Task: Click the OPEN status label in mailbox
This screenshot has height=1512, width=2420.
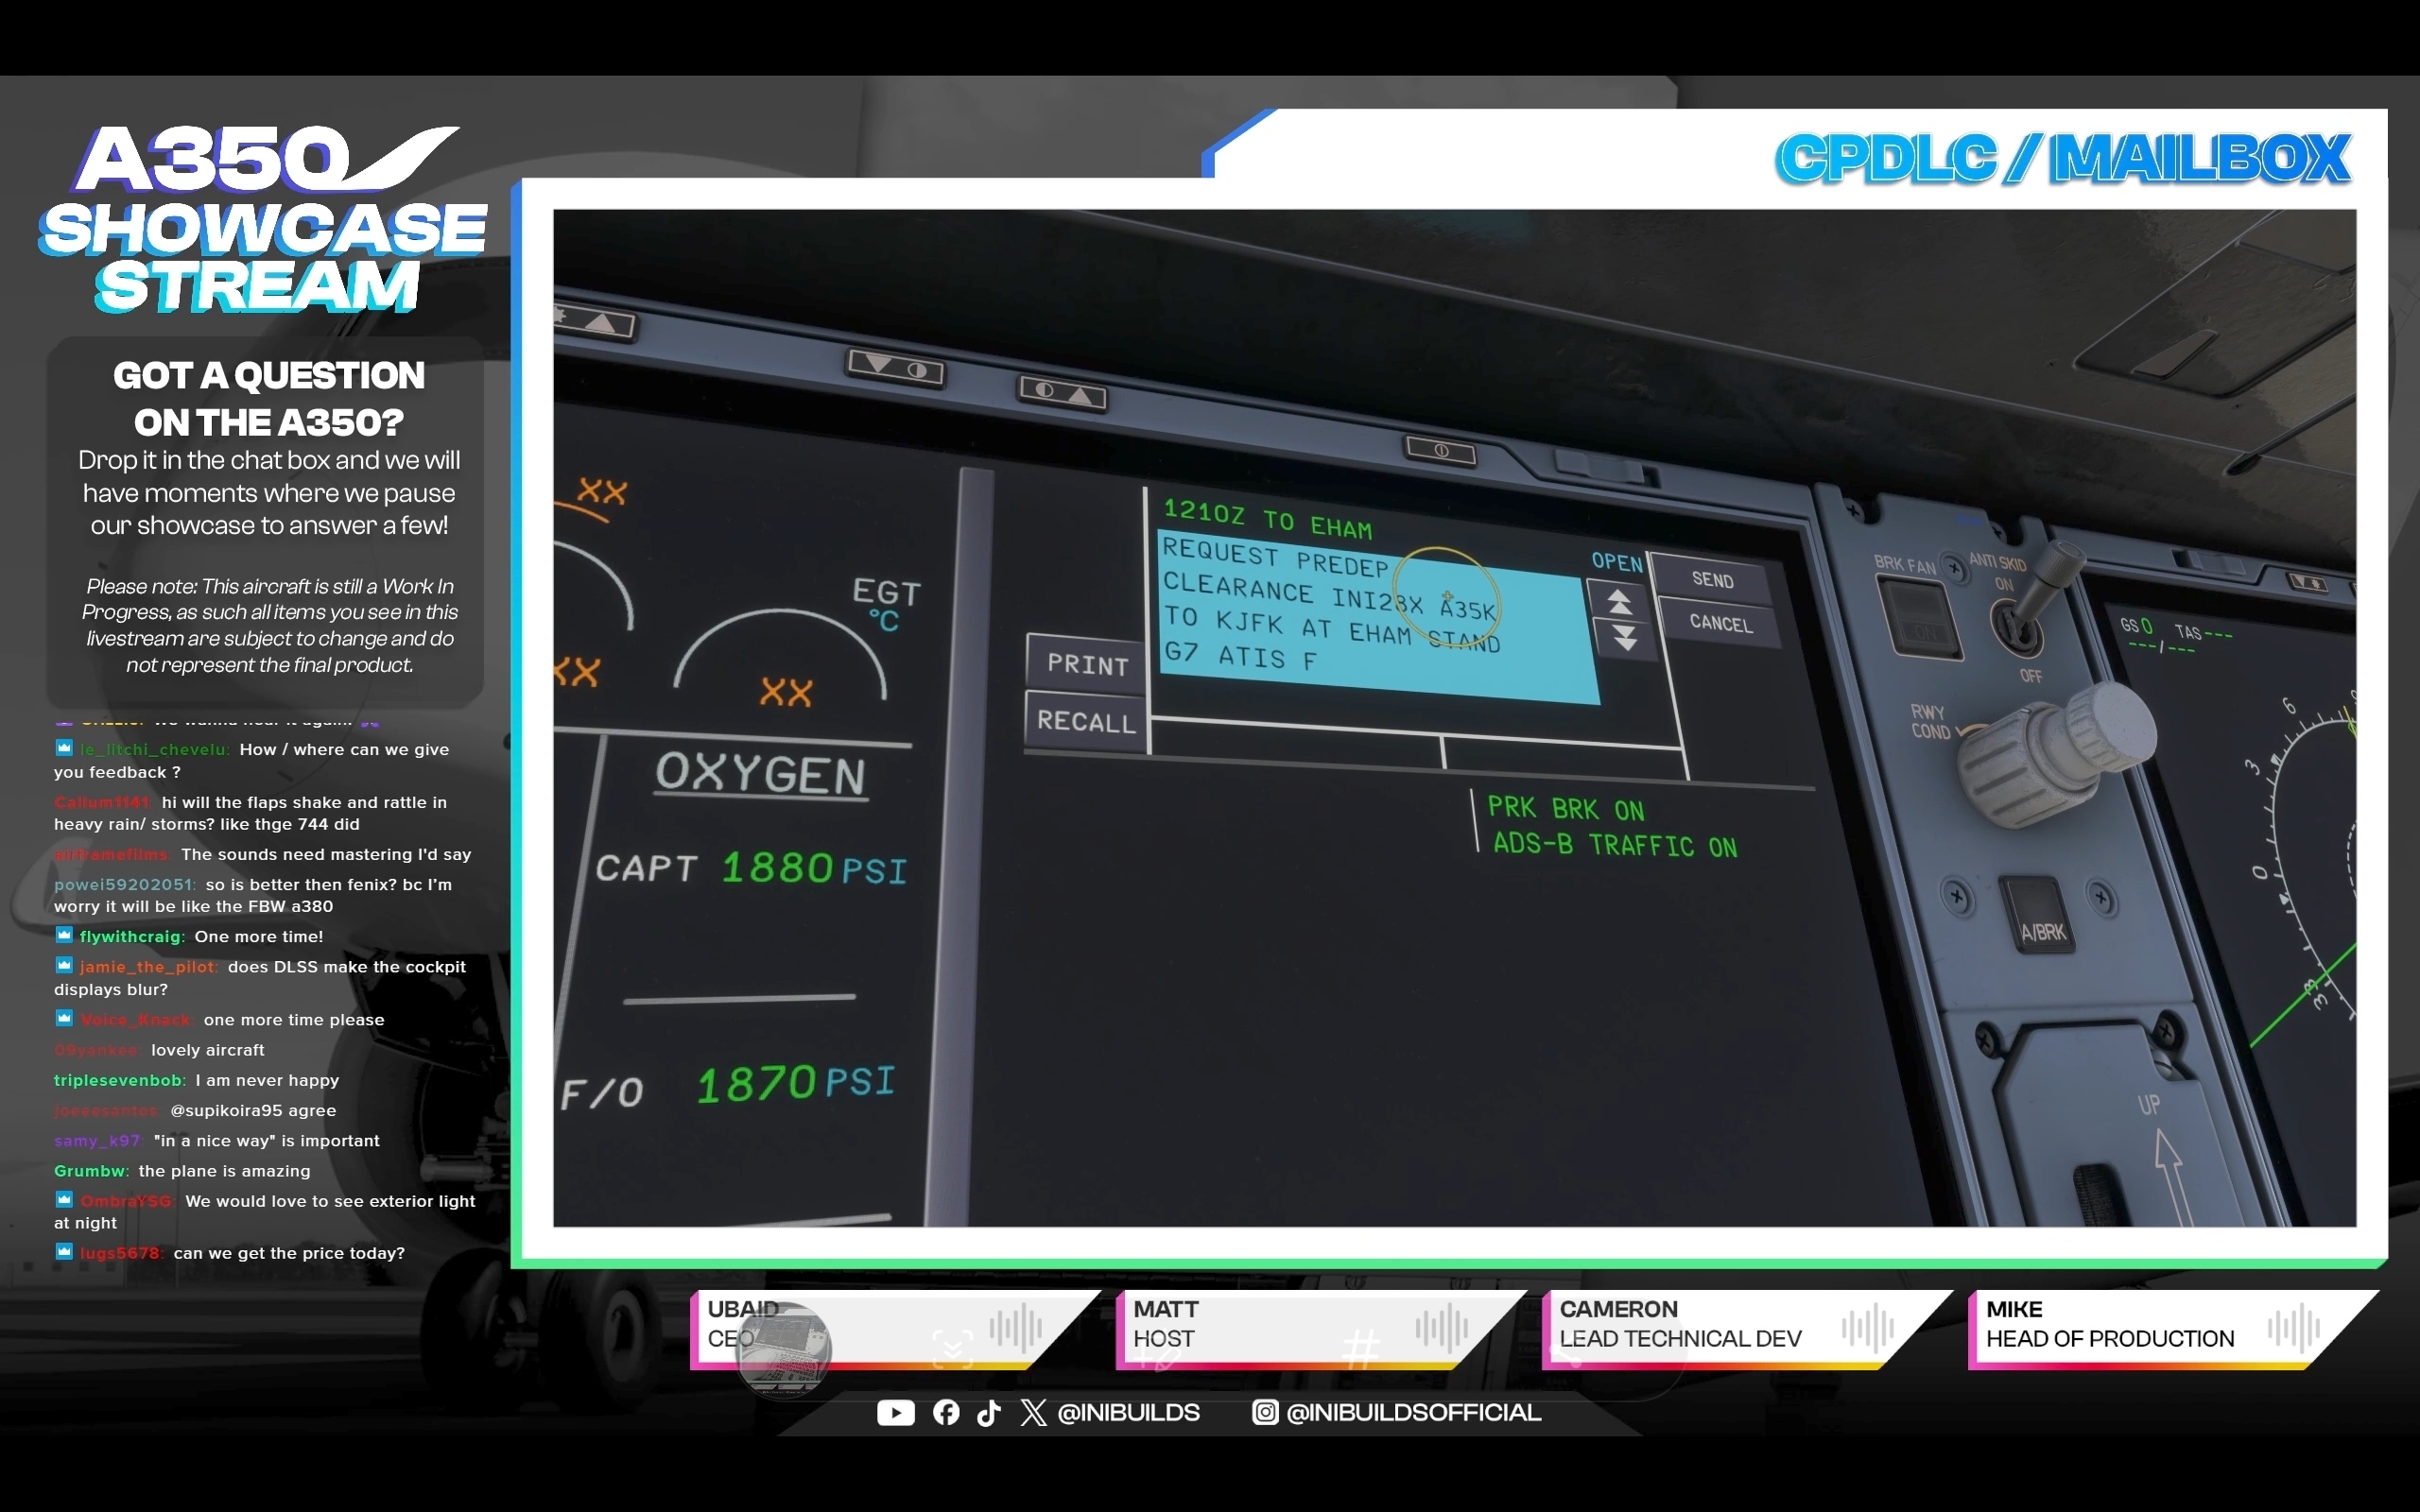Action: click(x=1616, y=562)
